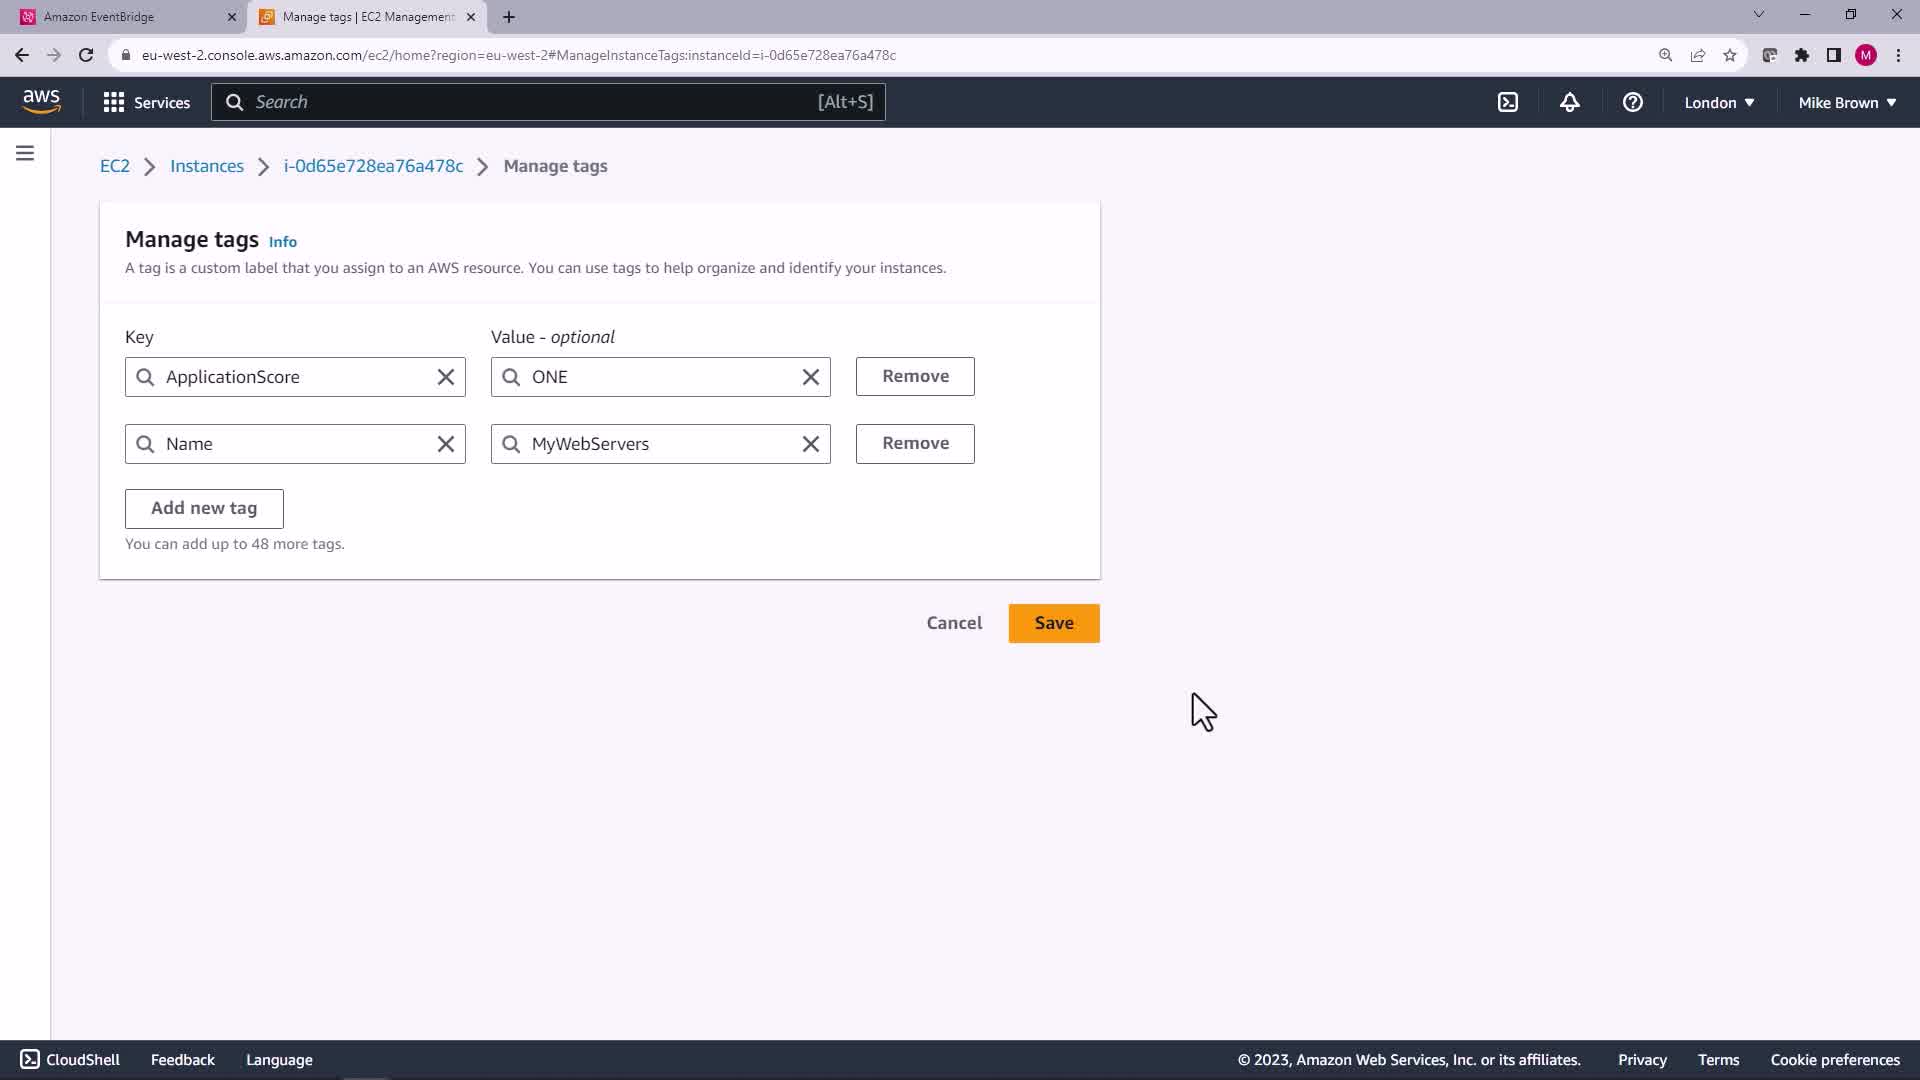
Task: Click the AWS logo home icon
Action: (x=41, y=101)
